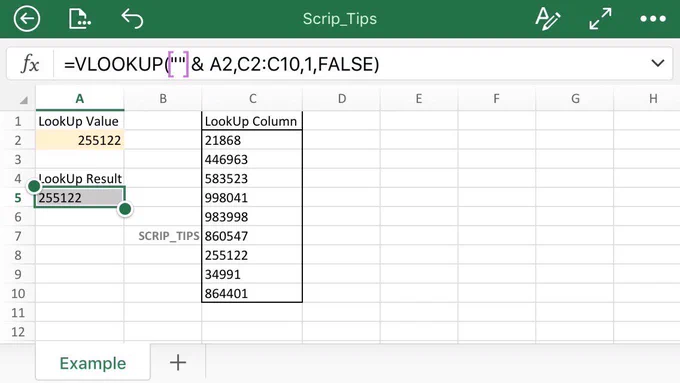Screen dimensions: 680x383
Task: Undo the last action
Action: click(132, 19)
